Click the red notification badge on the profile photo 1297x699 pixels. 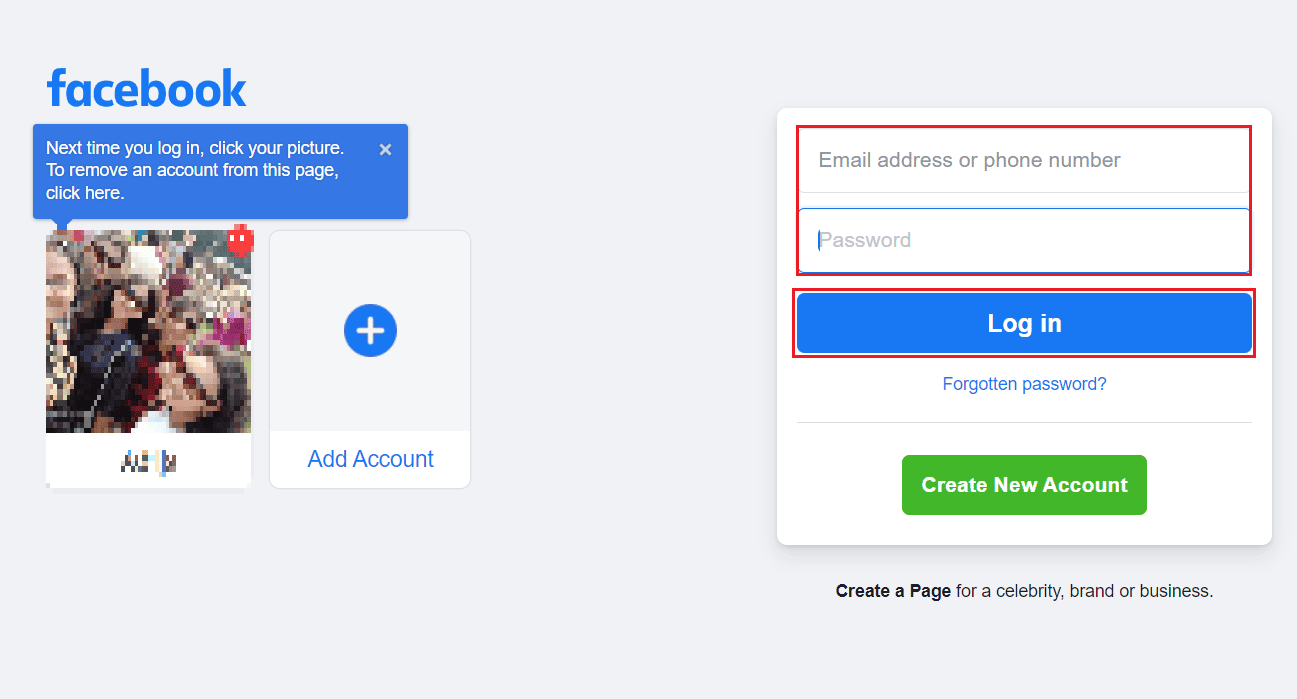click(x=241, y=240)
